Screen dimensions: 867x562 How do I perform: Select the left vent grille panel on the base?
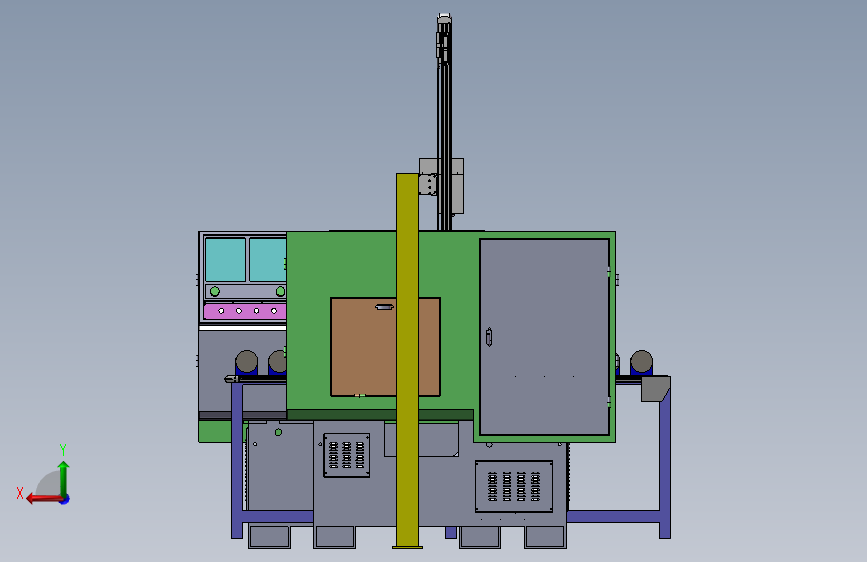tap(347, 455)
